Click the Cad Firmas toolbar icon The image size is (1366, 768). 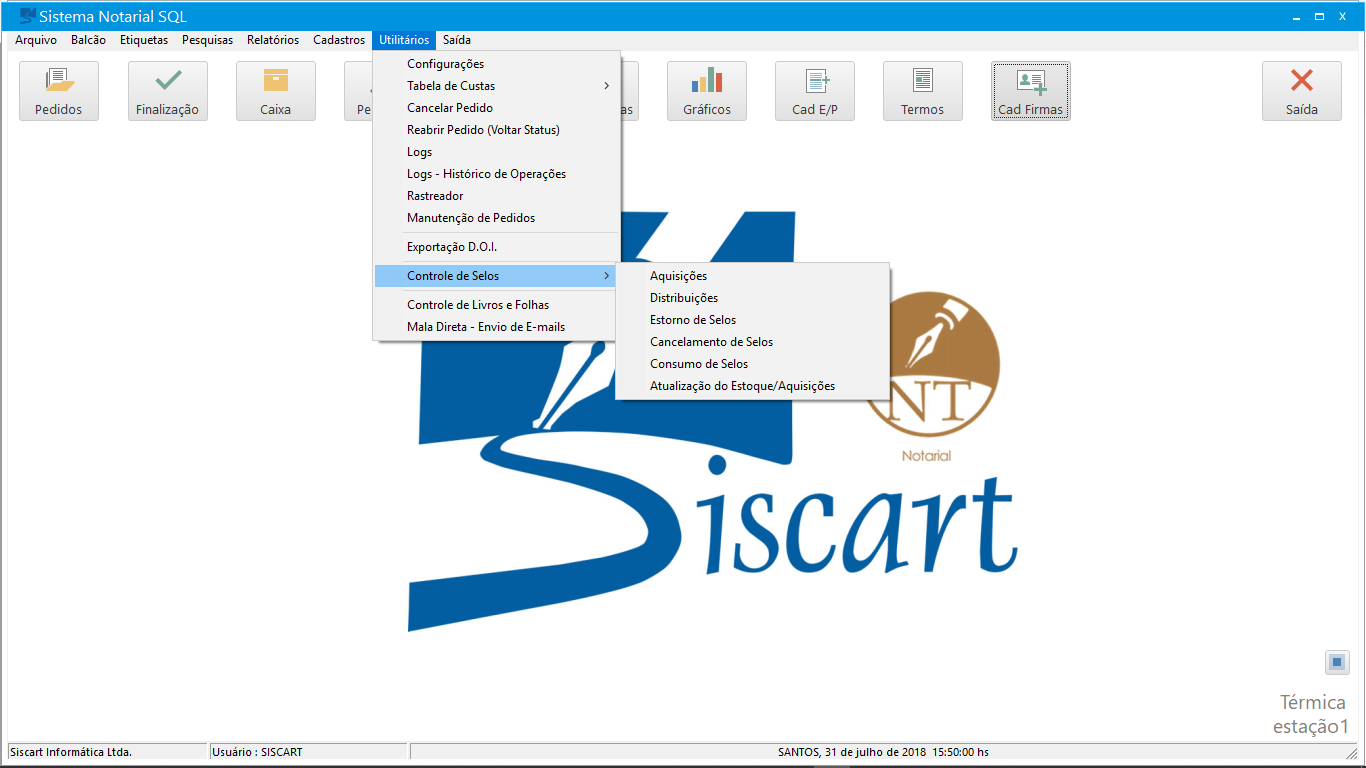coord(1031,91)
